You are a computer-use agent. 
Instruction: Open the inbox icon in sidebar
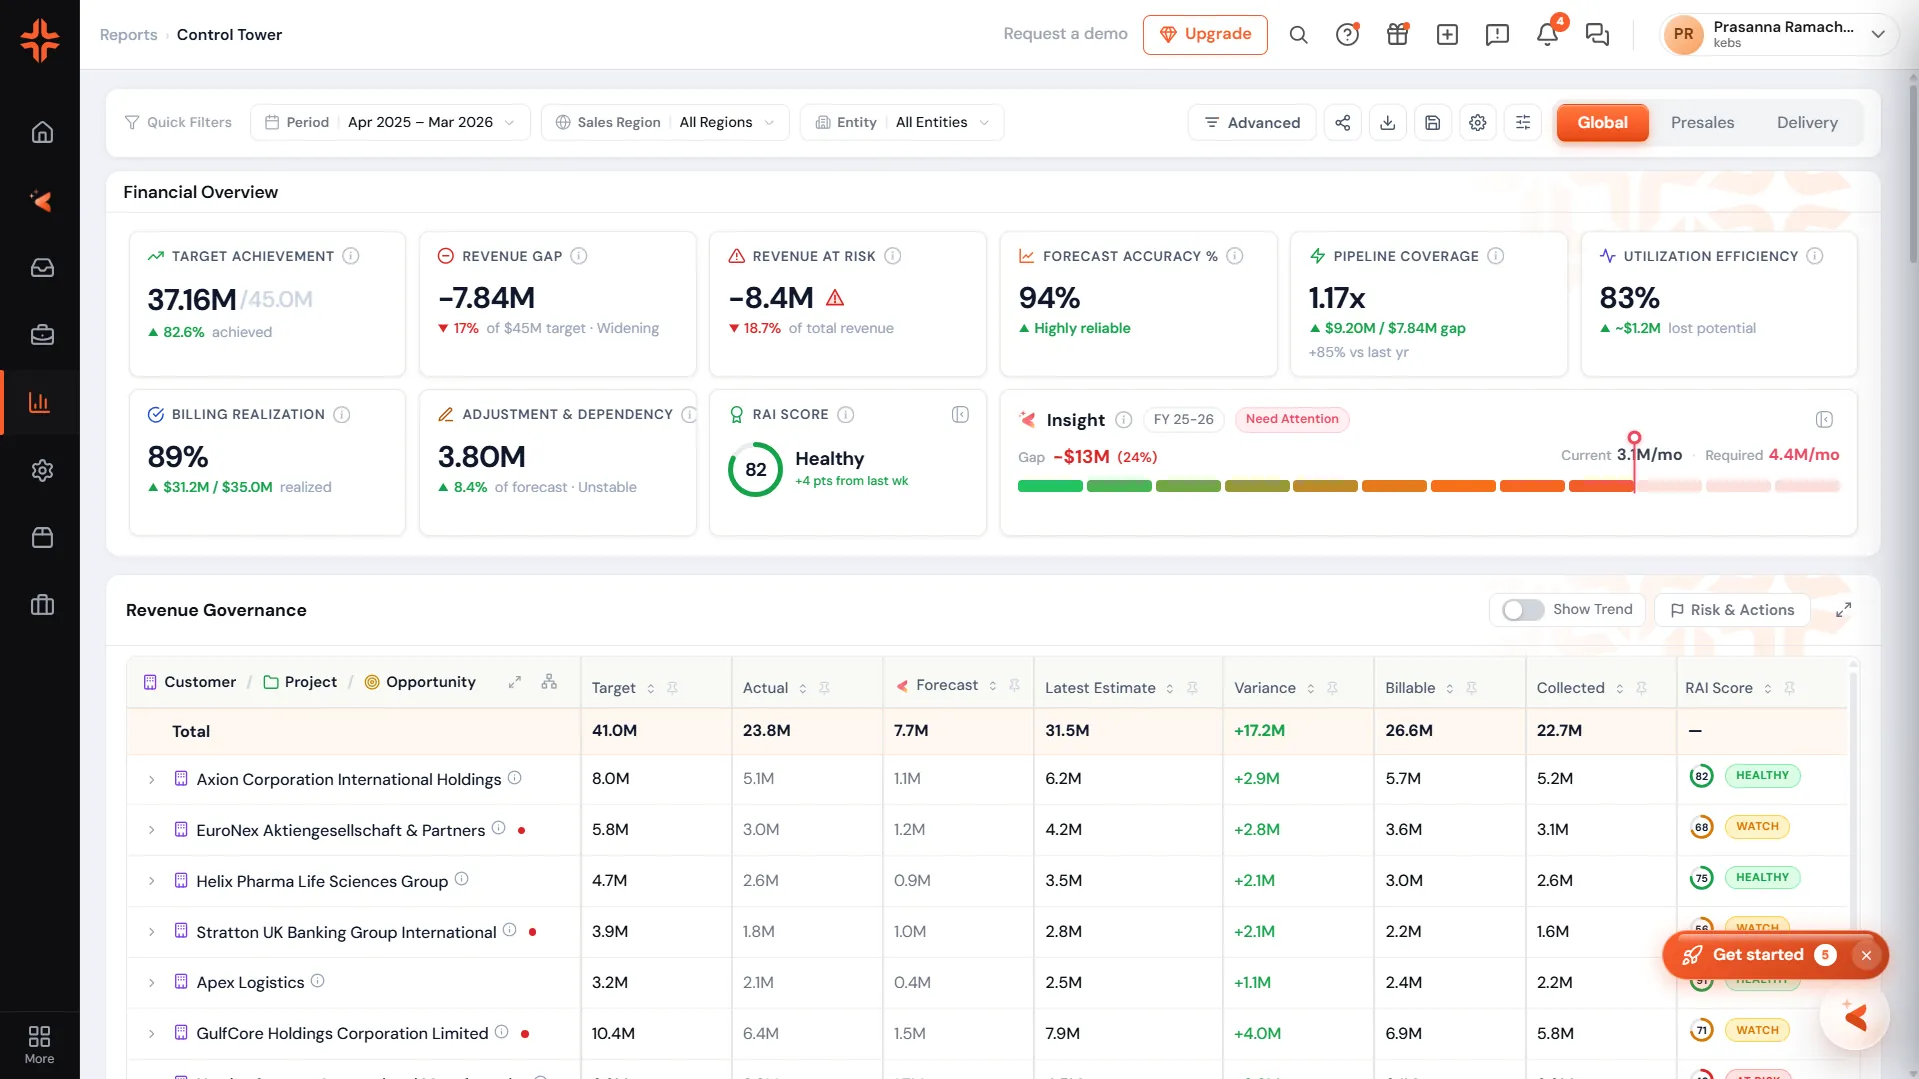point(42,268)
